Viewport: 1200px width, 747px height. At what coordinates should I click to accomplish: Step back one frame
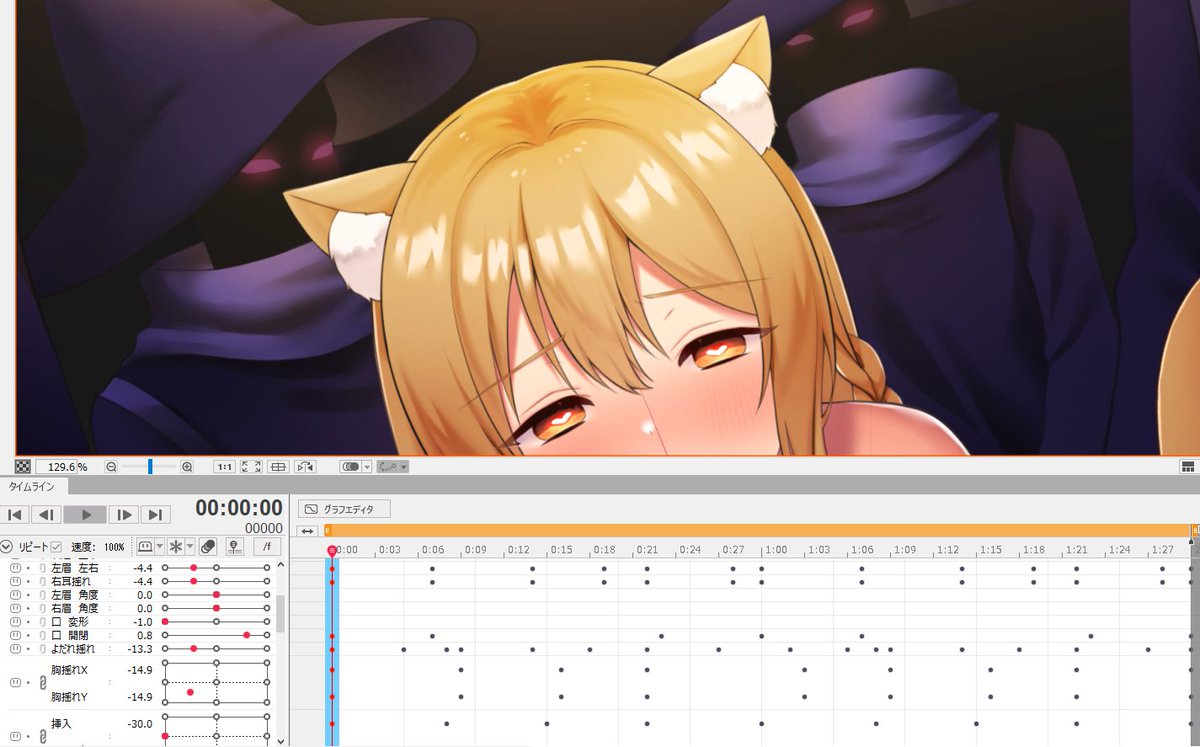[46, 515]
